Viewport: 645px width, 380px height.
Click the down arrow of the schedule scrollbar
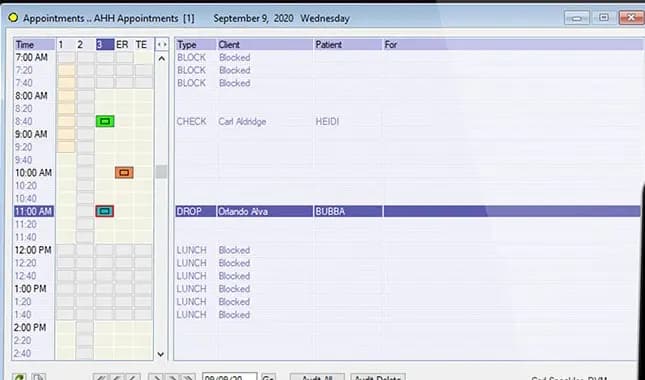coord(161,354)
